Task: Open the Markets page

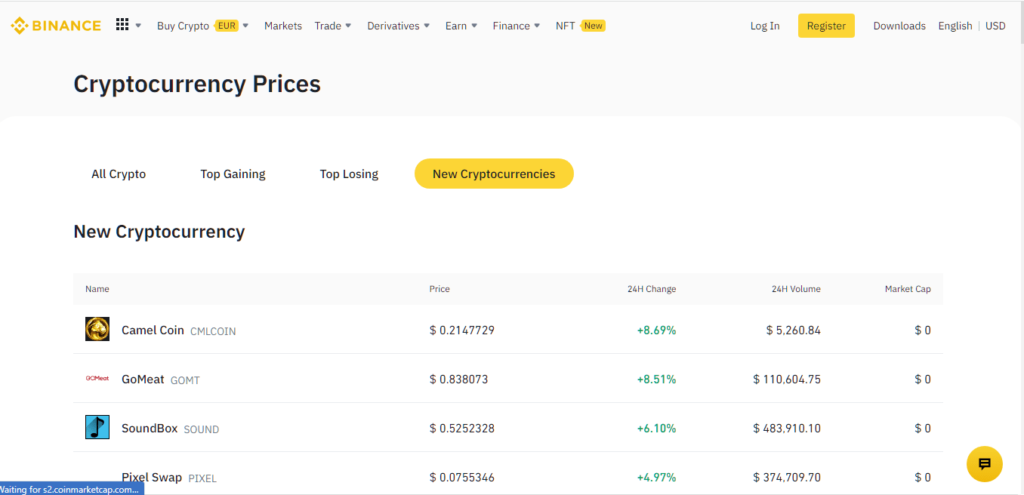Action: tap(283, 26)
